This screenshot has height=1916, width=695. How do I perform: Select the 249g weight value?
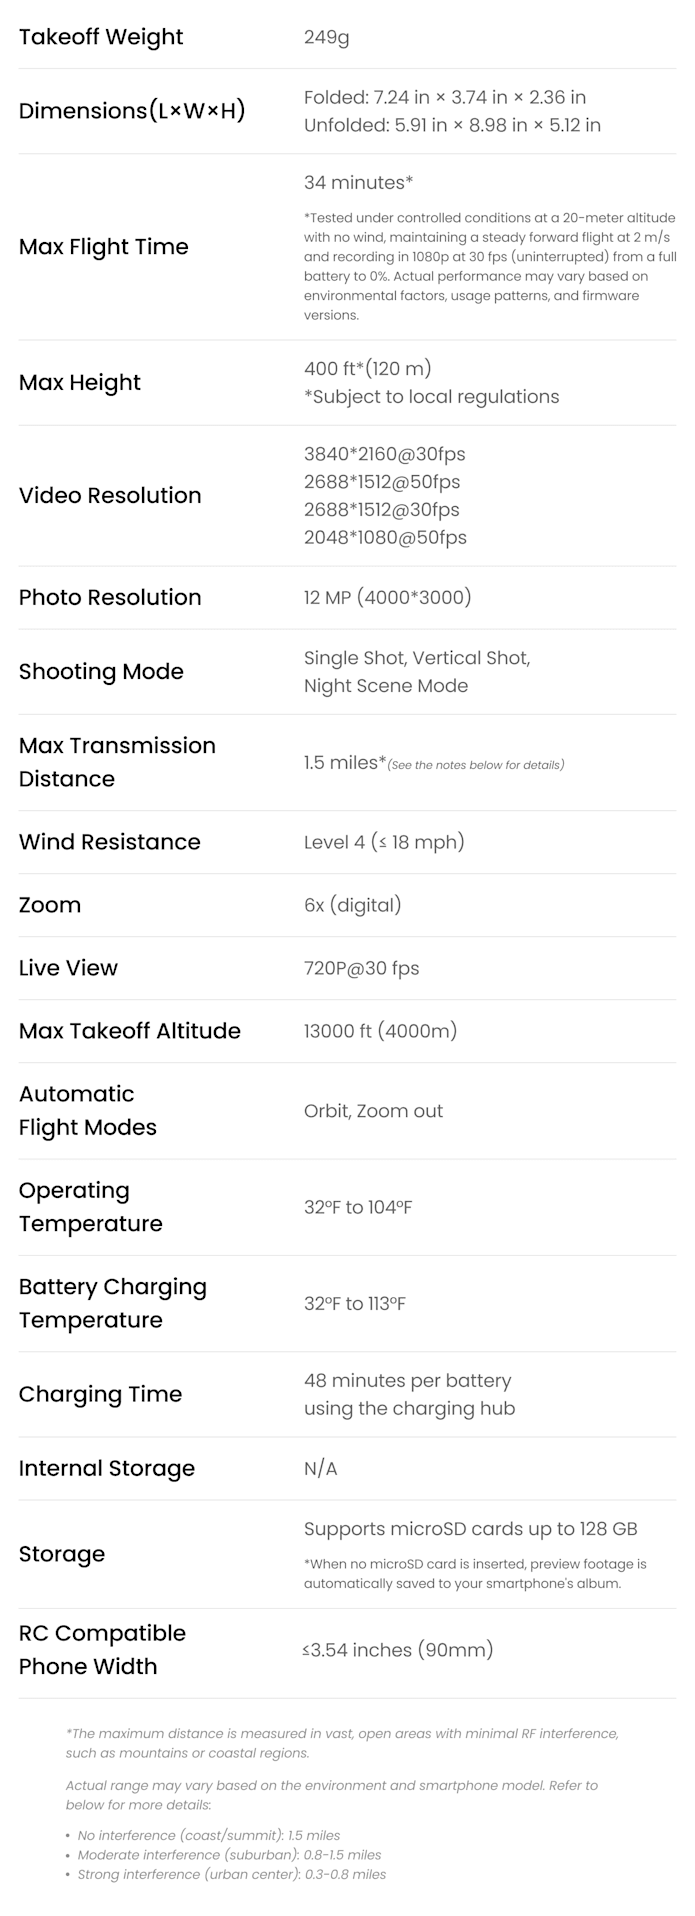point(326,37)
